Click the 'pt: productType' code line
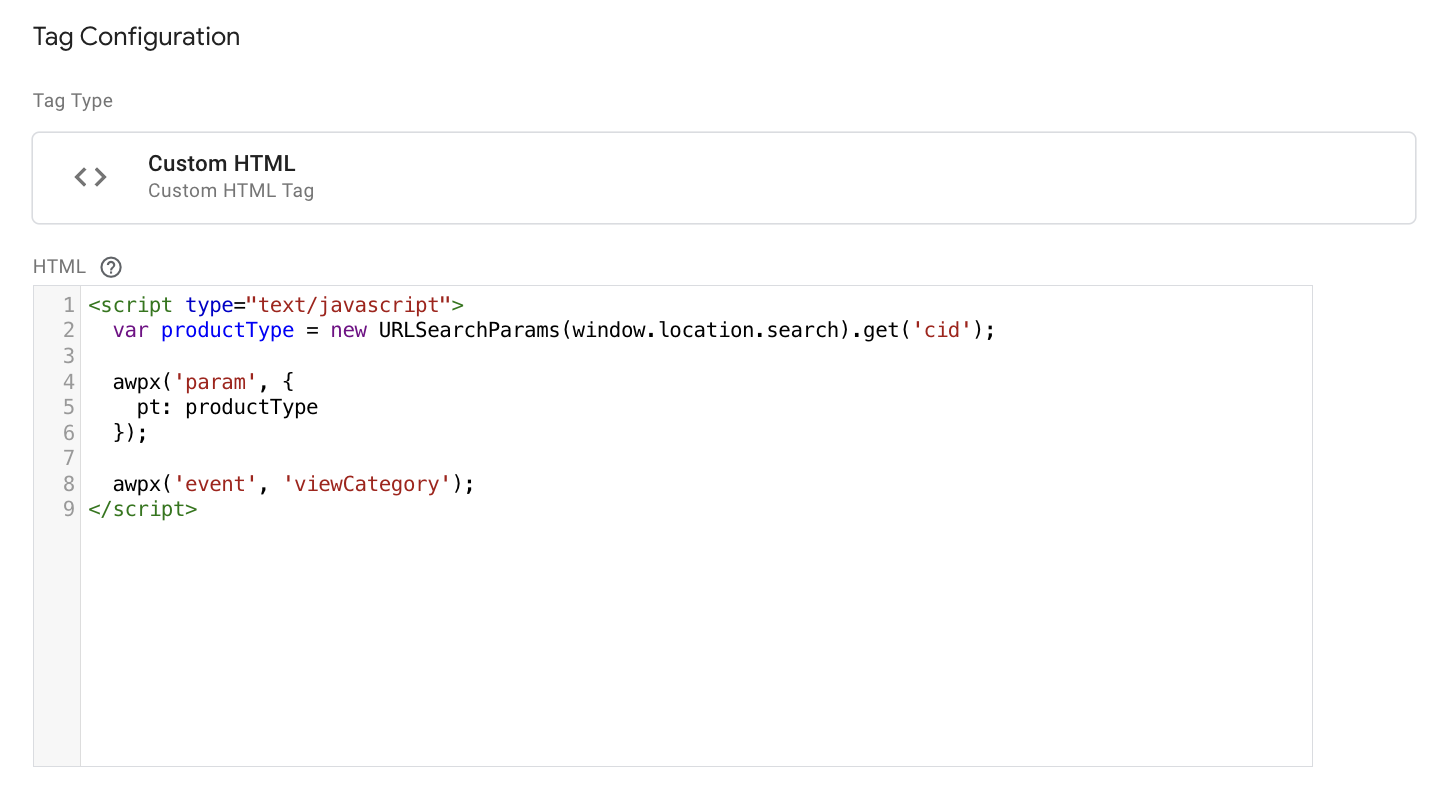Image resolution: width=1448 pixels, height=786 pixels. (x=227, y=407)
